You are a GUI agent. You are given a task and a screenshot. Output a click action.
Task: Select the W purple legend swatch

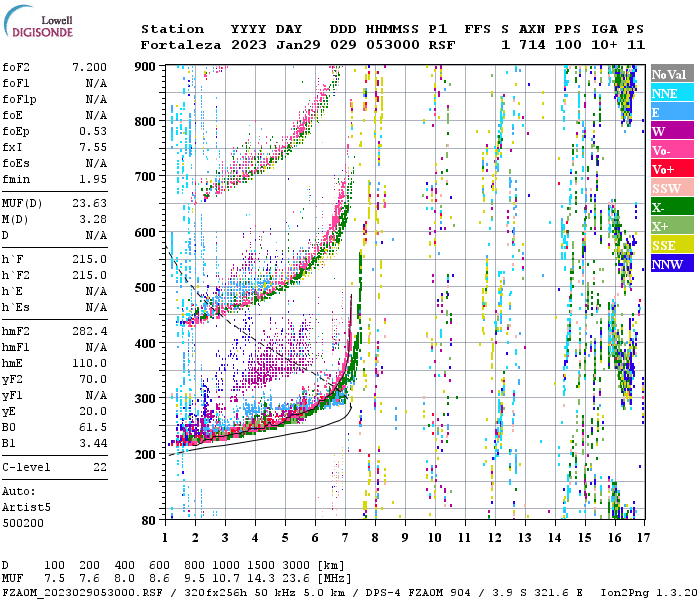(x=672, y=131)
